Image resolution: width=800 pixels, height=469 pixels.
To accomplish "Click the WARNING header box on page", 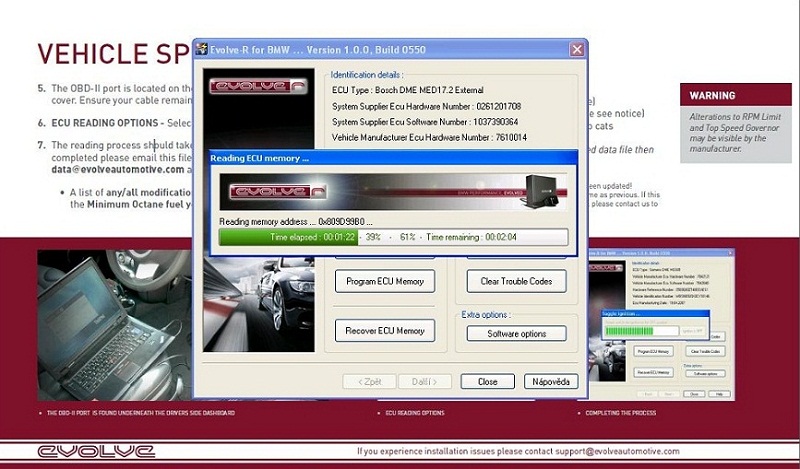I will (736, 95).
